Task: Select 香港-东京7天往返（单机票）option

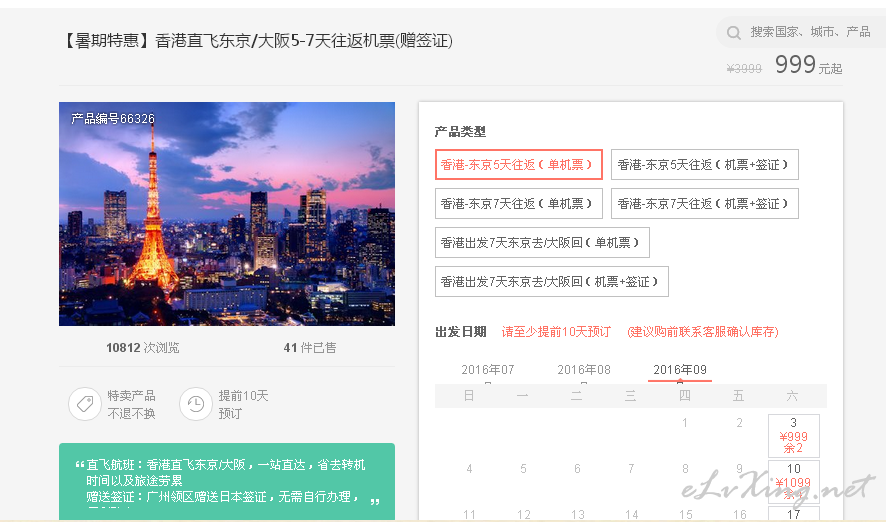Action: pos(519,203)
